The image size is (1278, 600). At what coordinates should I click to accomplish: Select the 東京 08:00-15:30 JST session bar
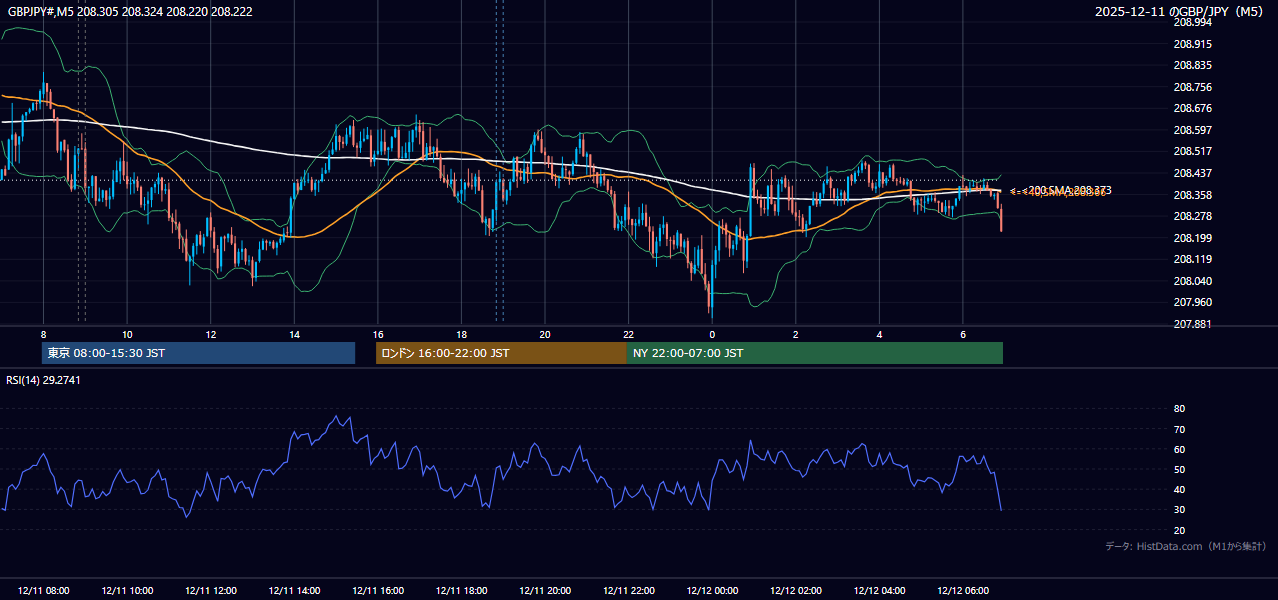click(x=198, y=353)
